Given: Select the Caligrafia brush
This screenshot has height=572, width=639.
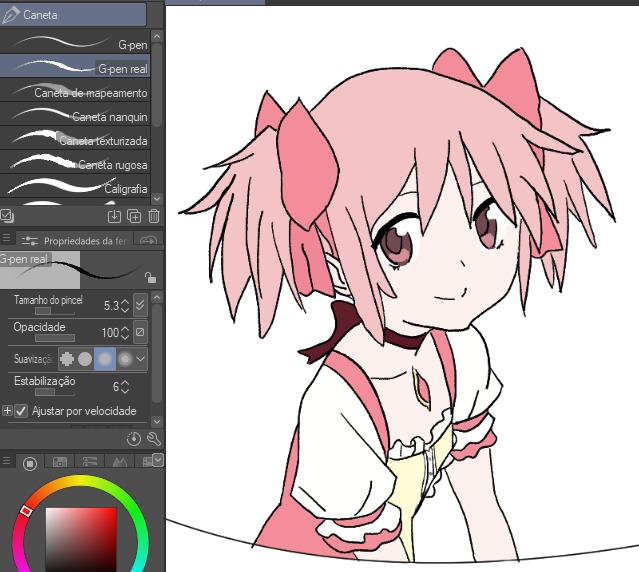Looking at the screenshot, I should tap(75, 186).
